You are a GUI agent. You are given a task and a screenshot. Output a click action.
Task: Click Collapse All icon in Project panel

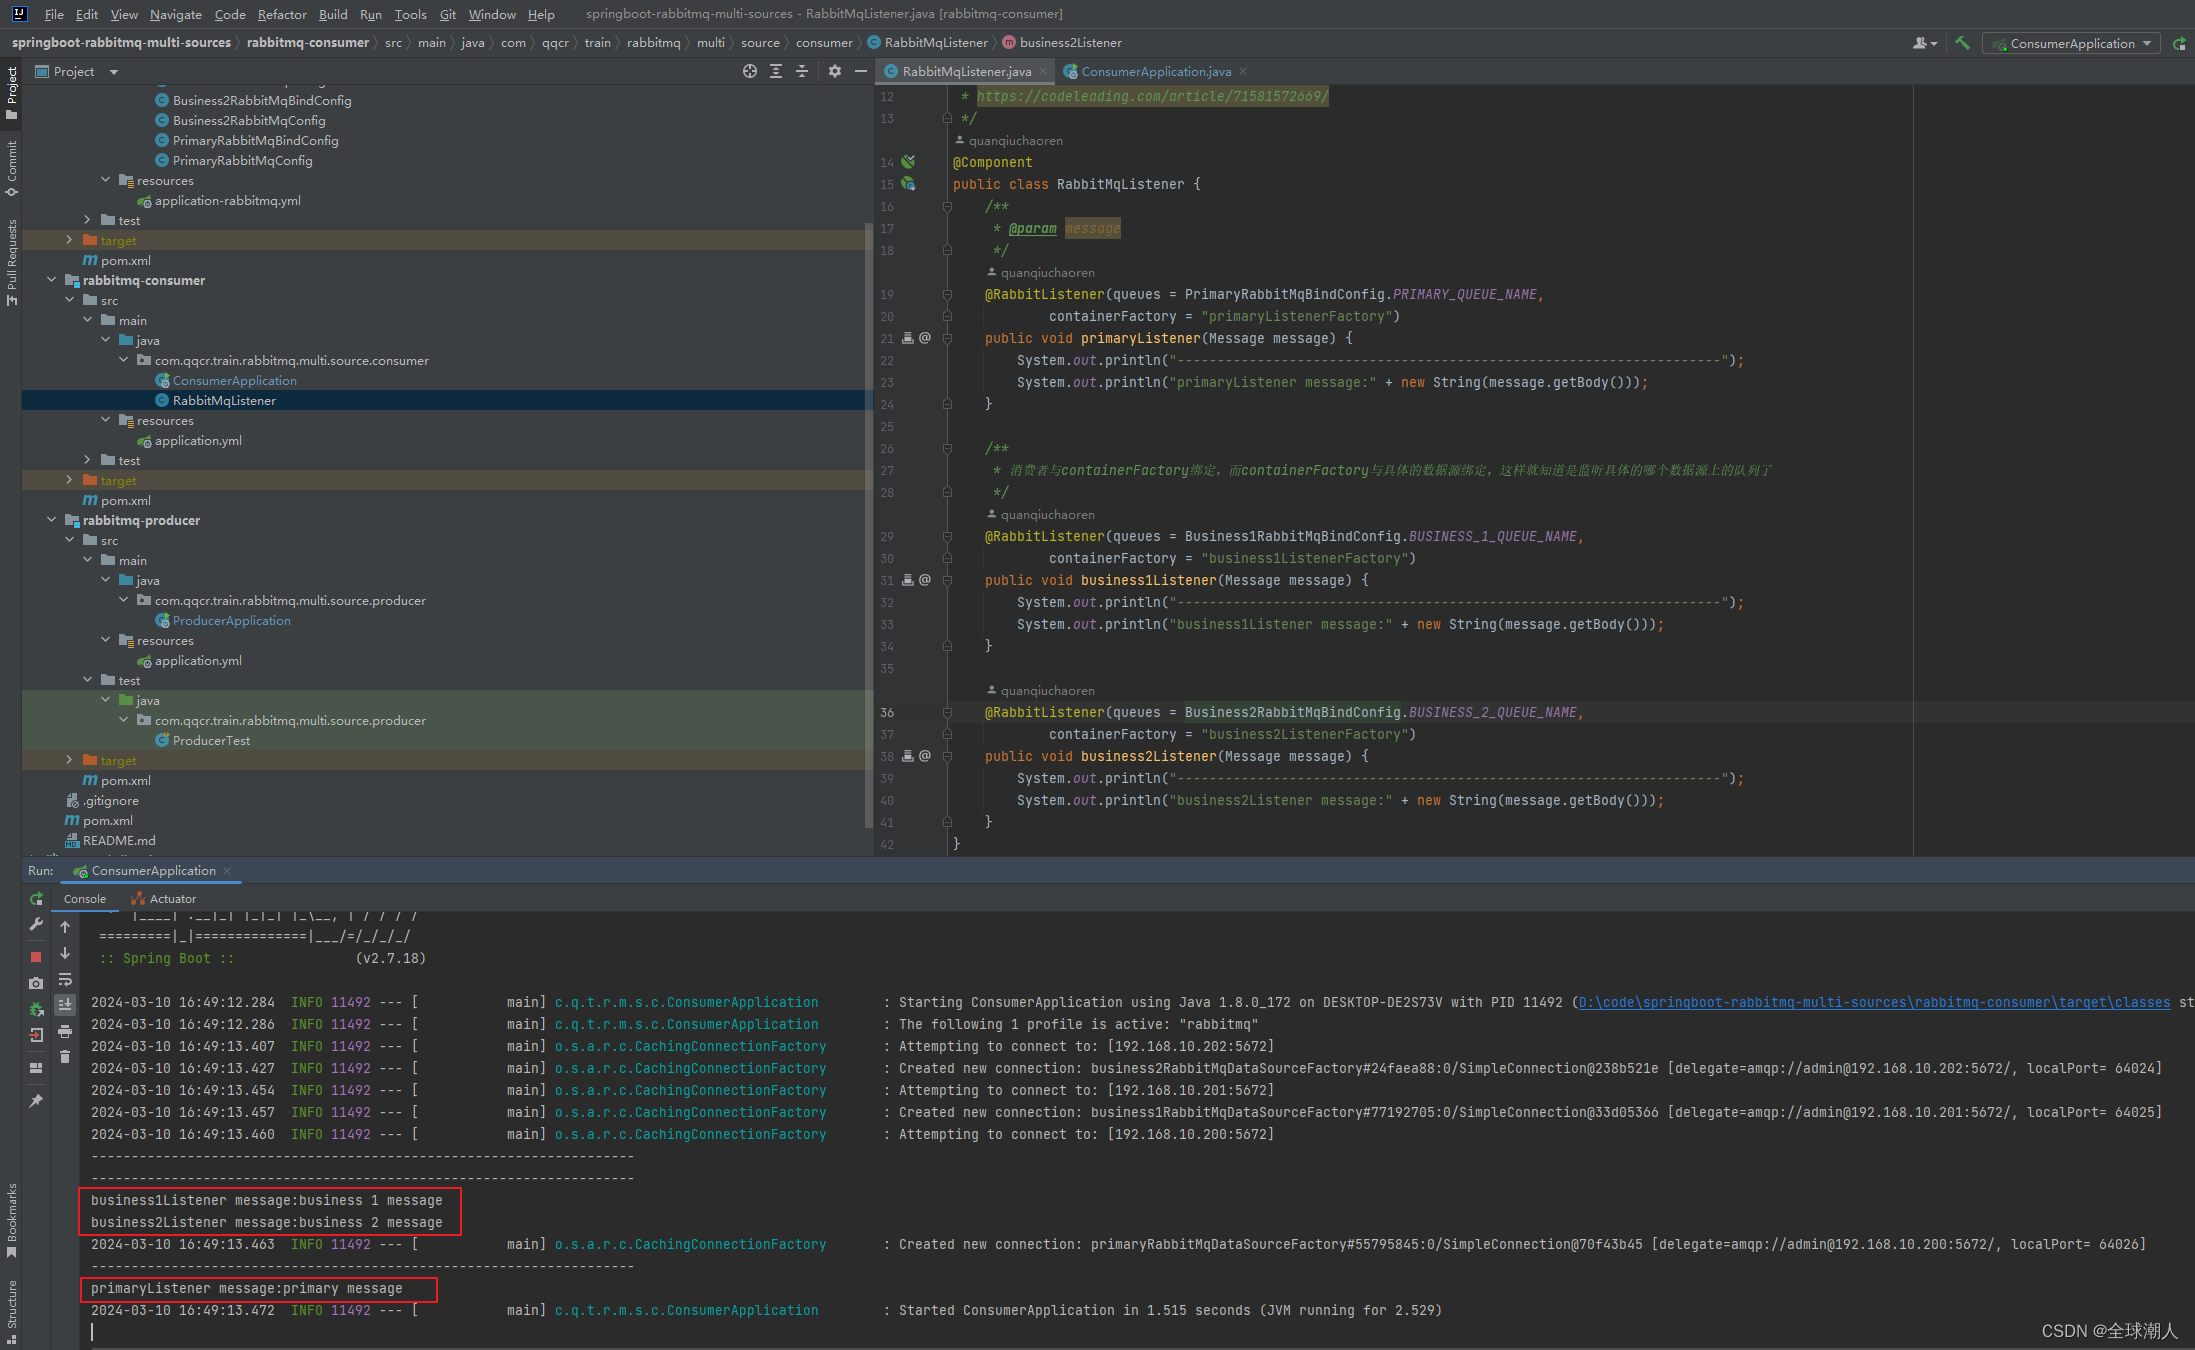[802, 71]
